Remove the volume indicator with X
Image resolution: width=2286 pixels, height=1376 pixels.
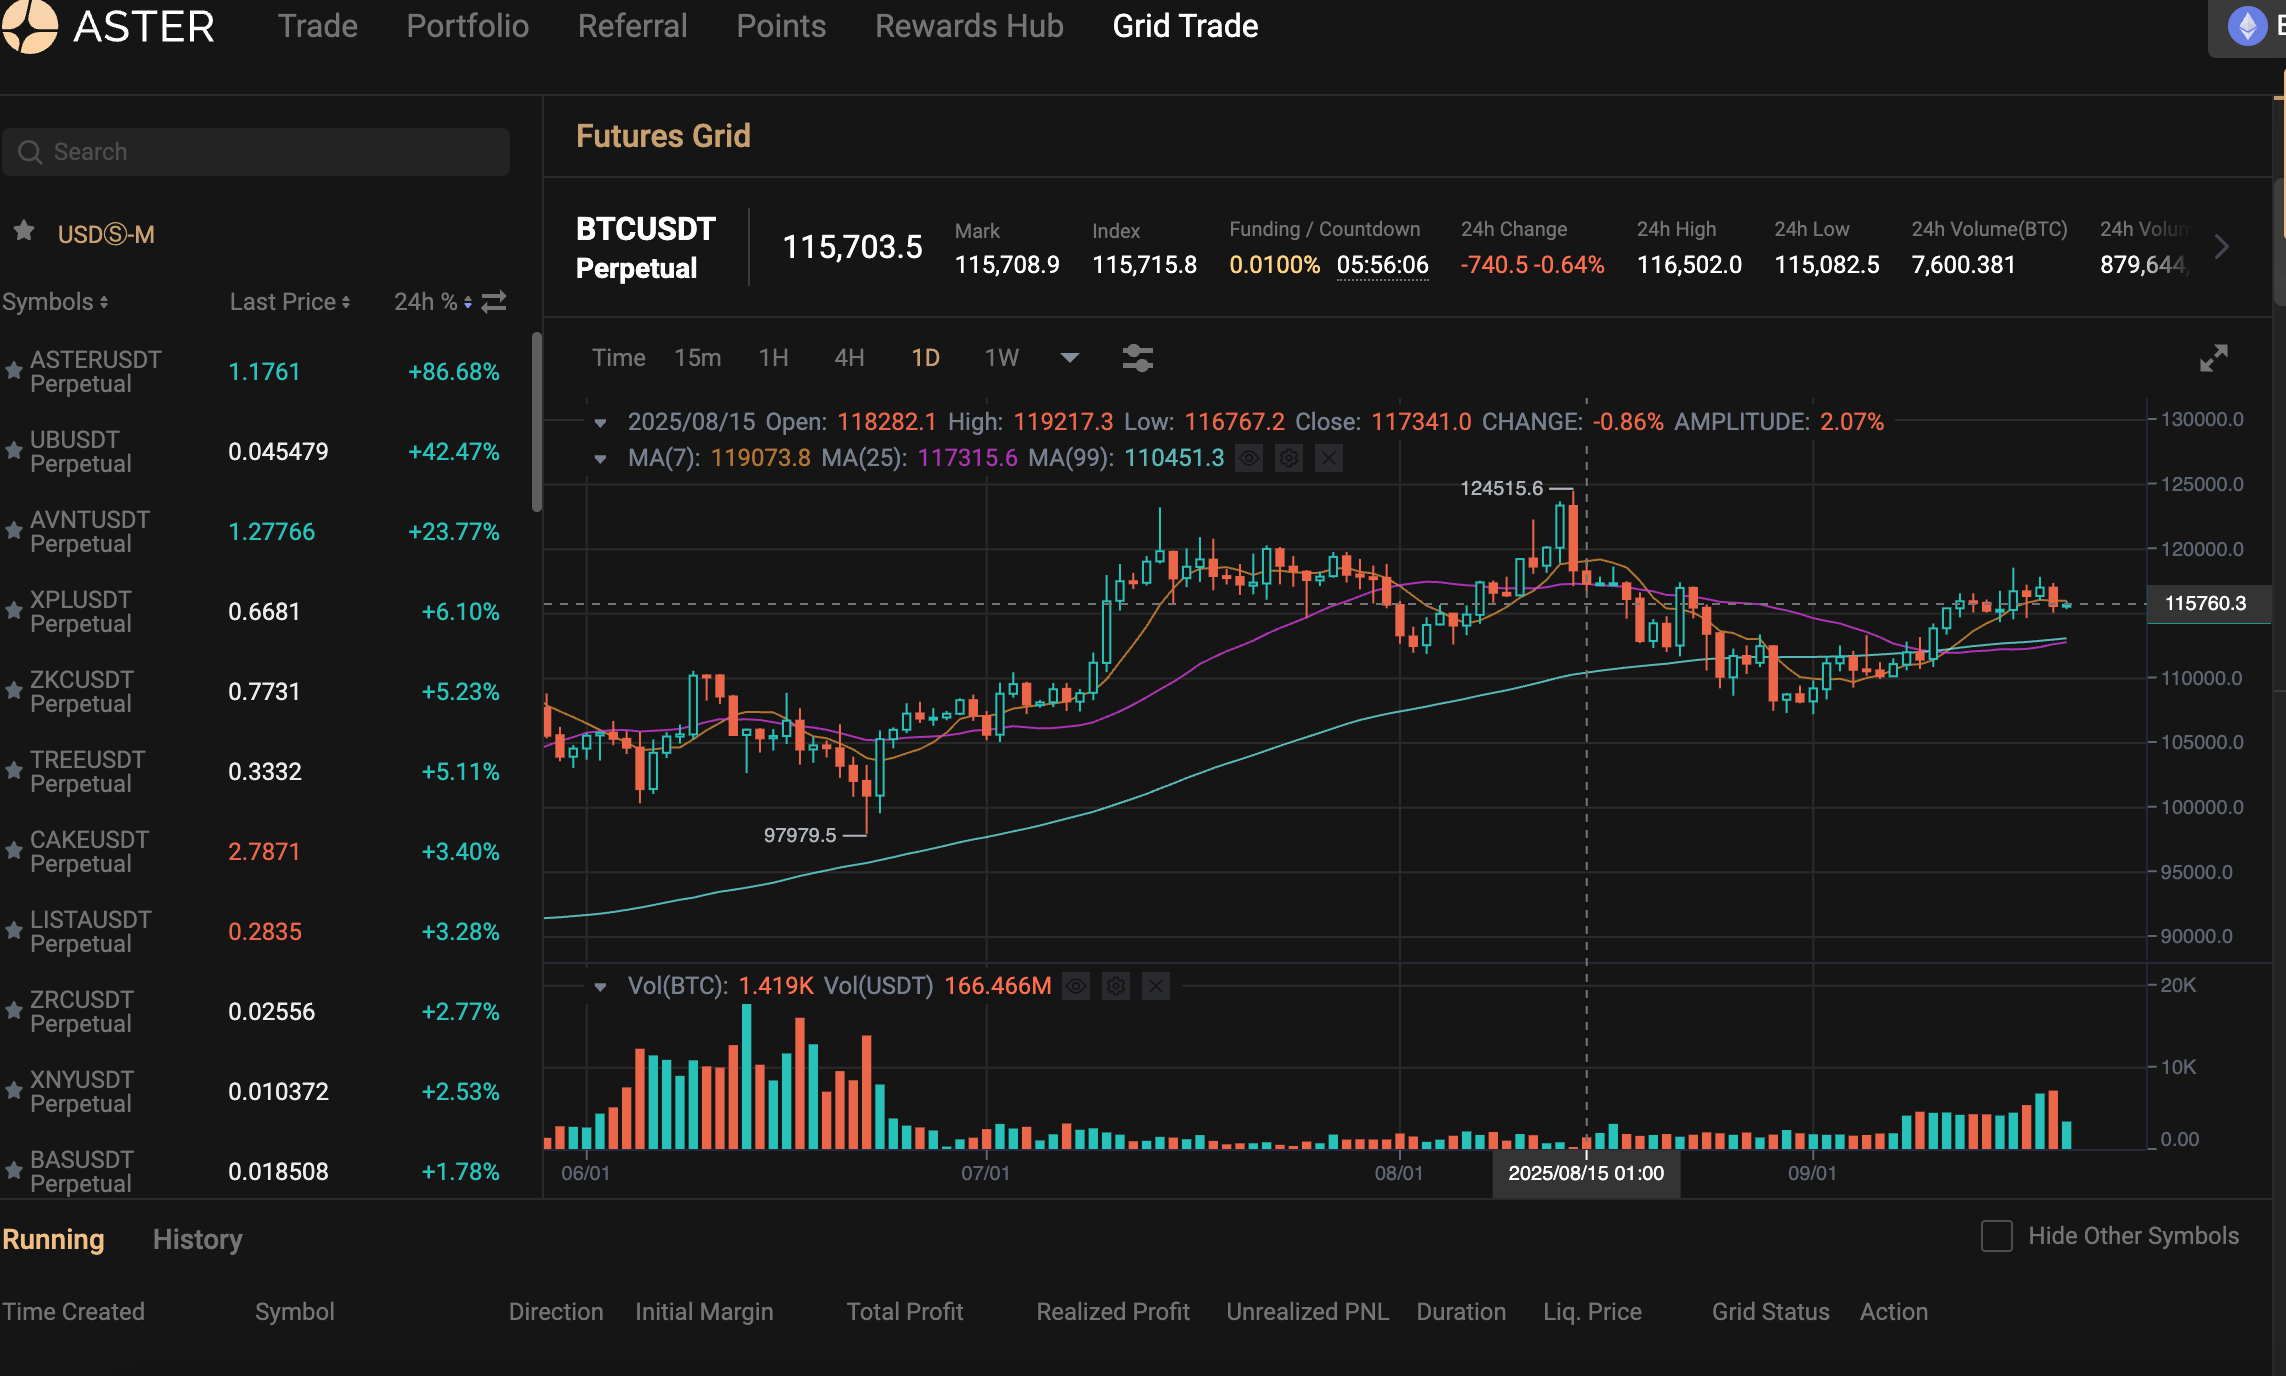coord(1156,987)
